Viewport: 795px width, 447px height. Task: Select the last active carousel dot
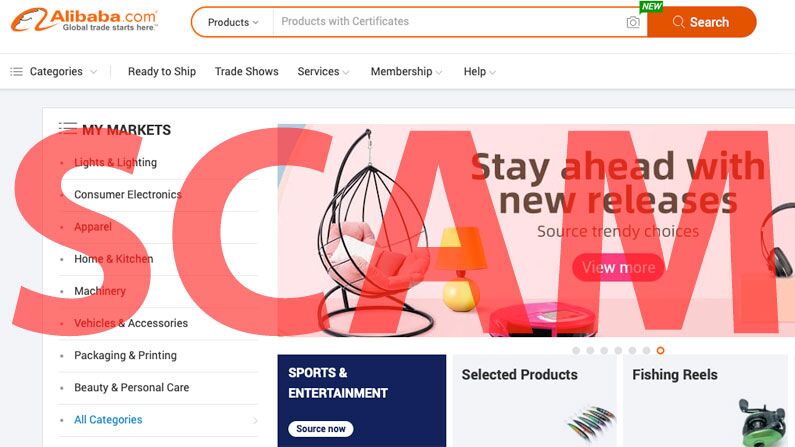[x=660, y=350]
